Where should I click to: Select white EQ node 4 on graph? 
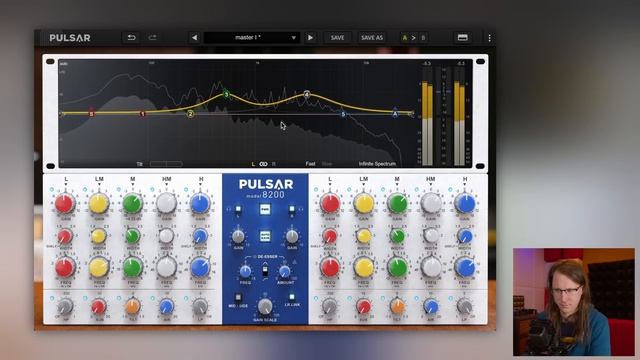coord(307,94)
